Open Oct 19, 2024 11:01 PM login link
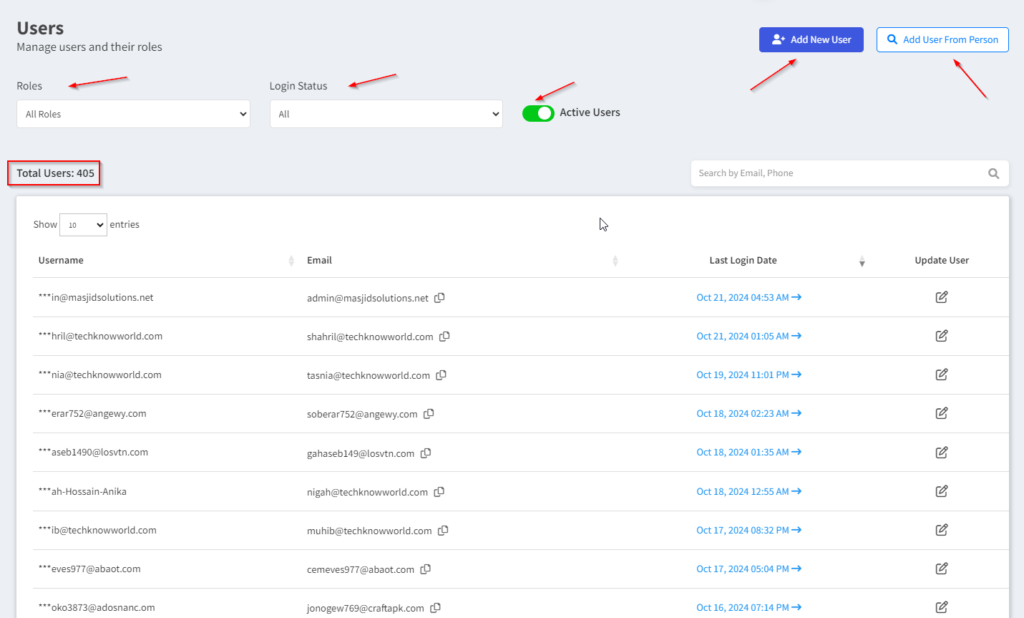This screenshot has height=618, width=1024. tap(748, 375)
